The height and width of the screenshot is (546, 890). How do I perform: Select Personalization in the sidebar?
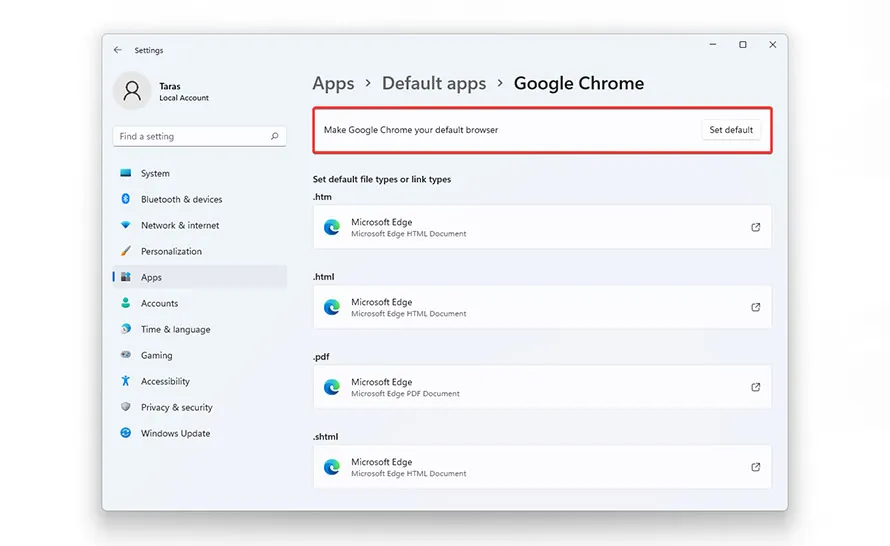tap(171, 251)
